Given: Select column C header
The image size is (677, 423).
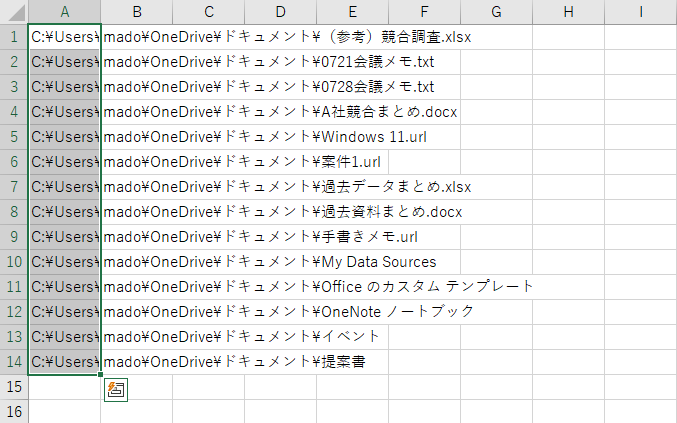Looking at the screenshot, I should [x=209, y=12].
